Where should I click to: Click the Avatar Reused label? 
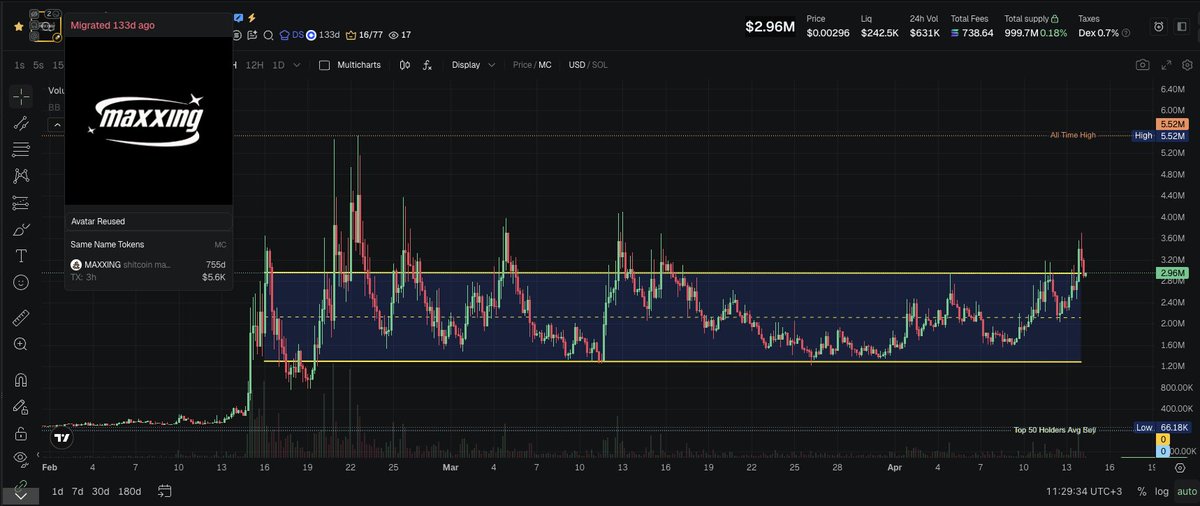(98, 221)
